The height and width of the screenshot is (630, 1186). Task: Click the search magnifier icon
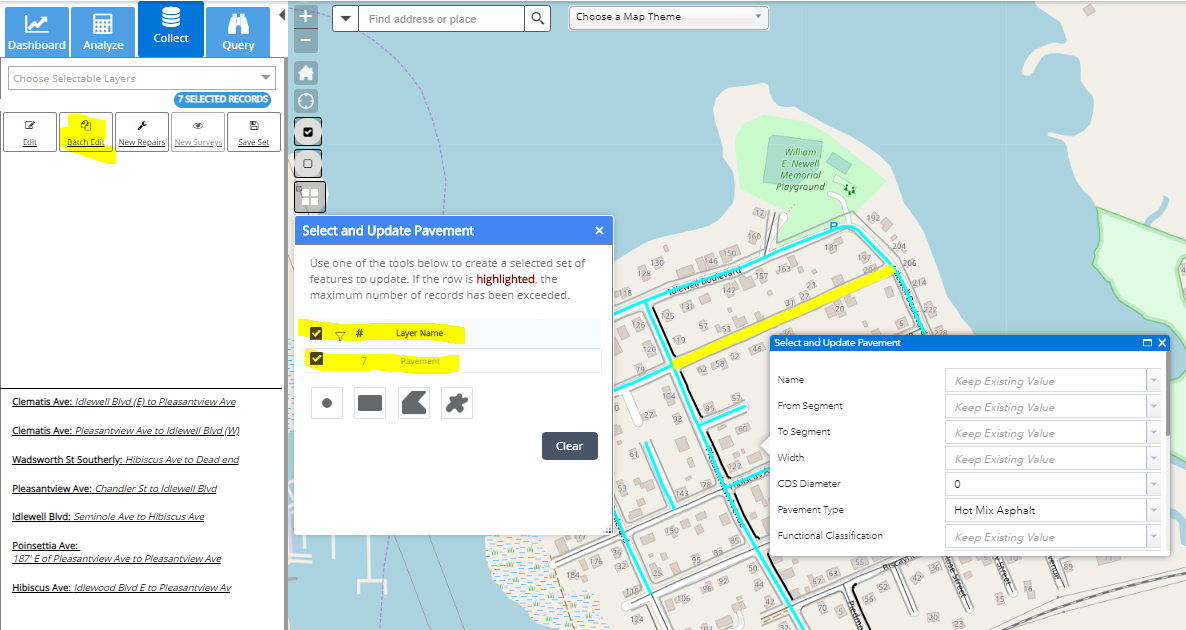click(538, 19)
